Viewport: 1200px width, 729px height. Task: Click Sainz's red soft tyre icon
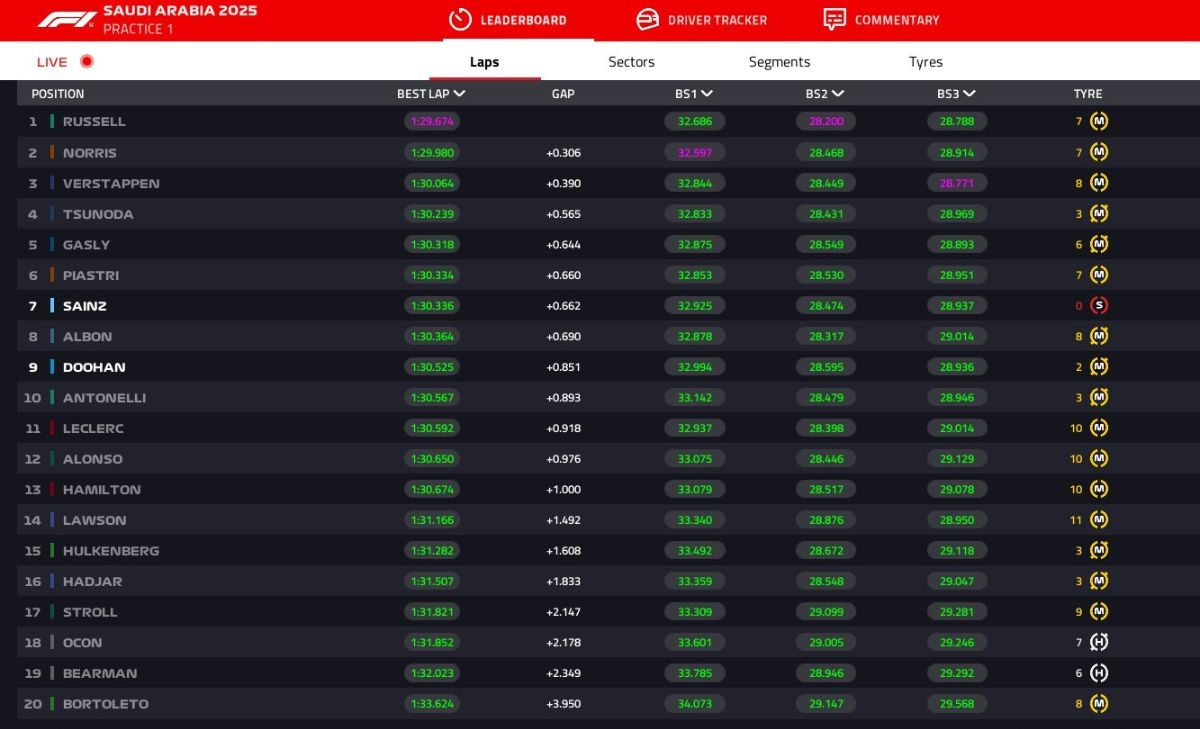[x=1099, y=306]
